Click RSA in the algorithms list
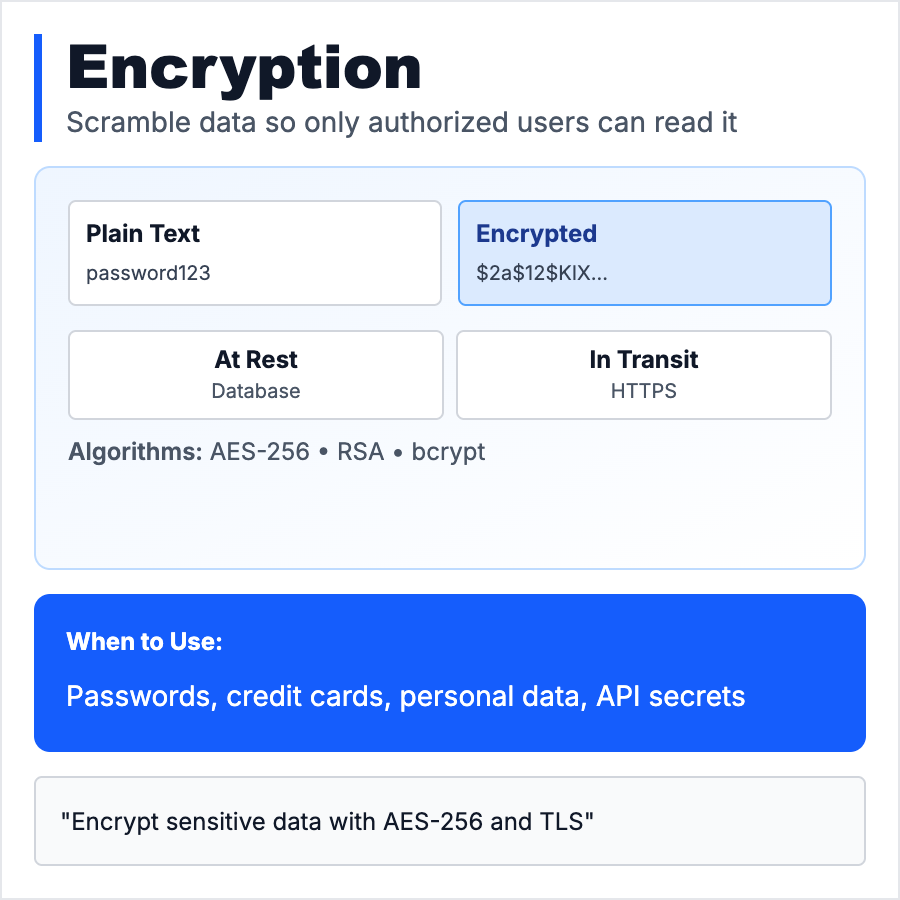Image resolution: width=900 pixels, height=900 pixels. tap(360, 452)
